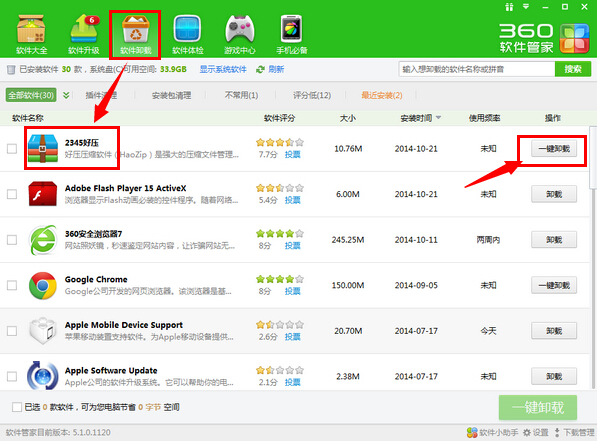This screenshot has height=441, width=597.
Task: Click 投票 vote link for Adobe Flash Player
Action: tap(292, 200)
